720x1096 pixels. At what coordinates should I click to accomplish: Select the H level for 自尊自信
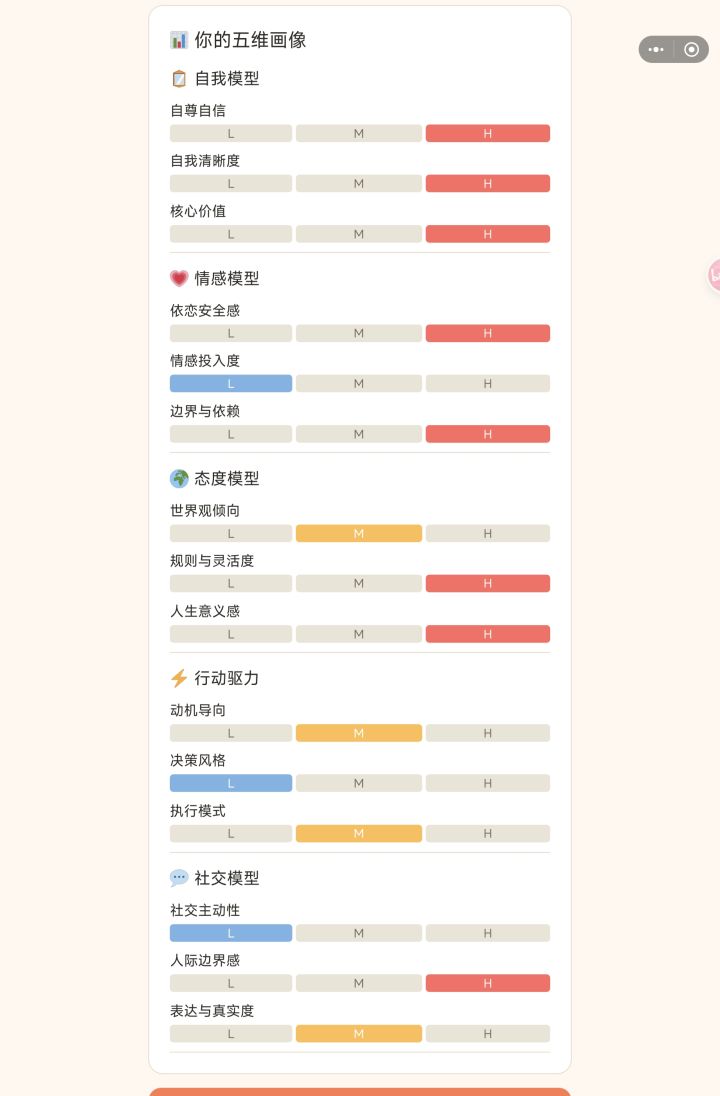click(x=487, y=133)
